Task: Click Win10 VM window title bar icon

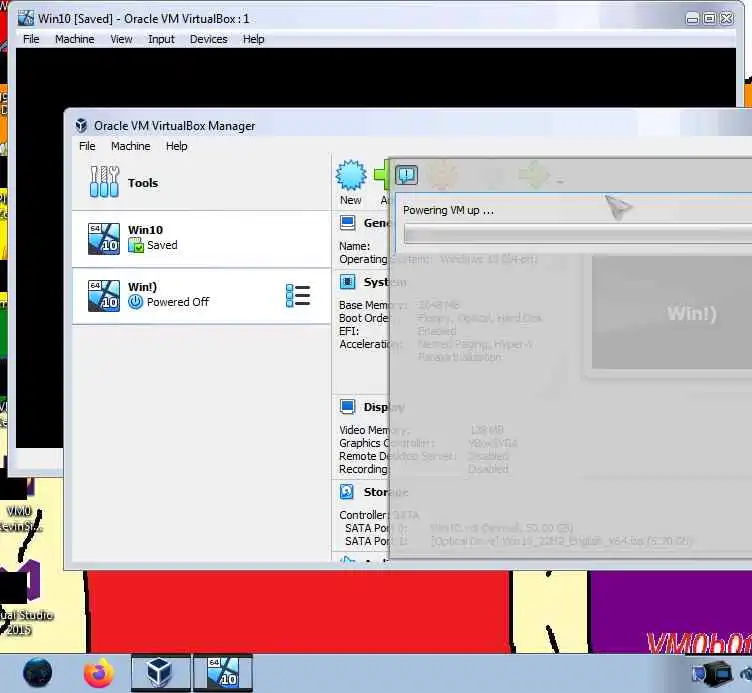Action: pyautogui.click(x=26, y=19)
